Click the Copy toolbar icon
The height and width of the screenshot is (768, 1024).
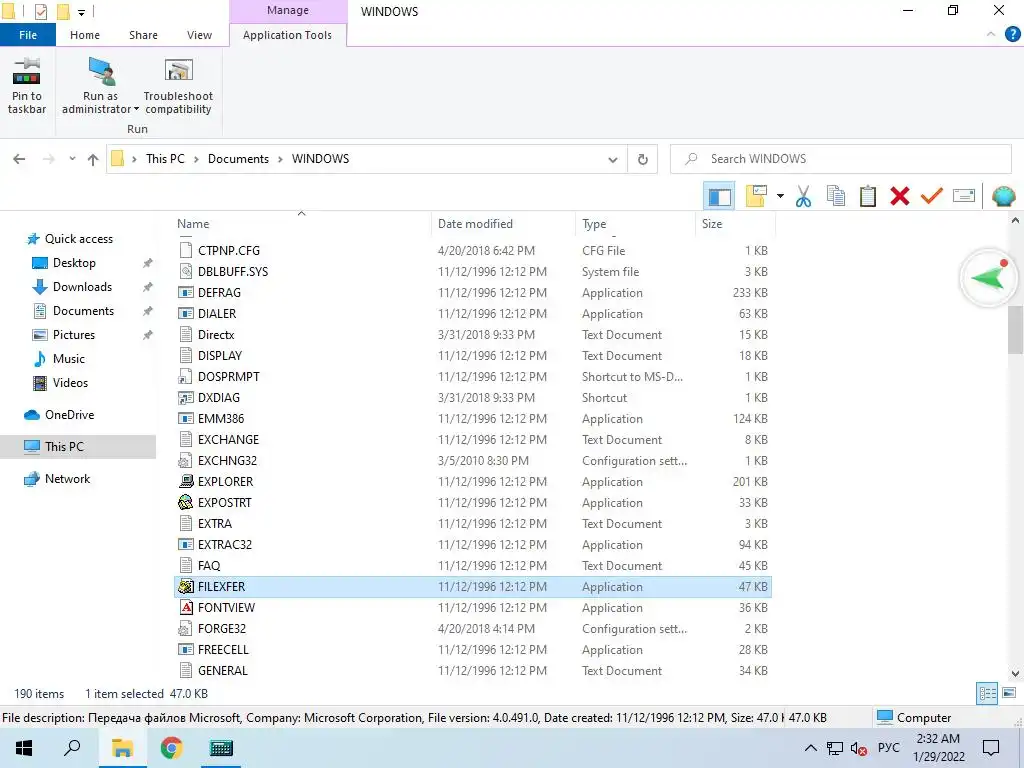pos(835,196)
